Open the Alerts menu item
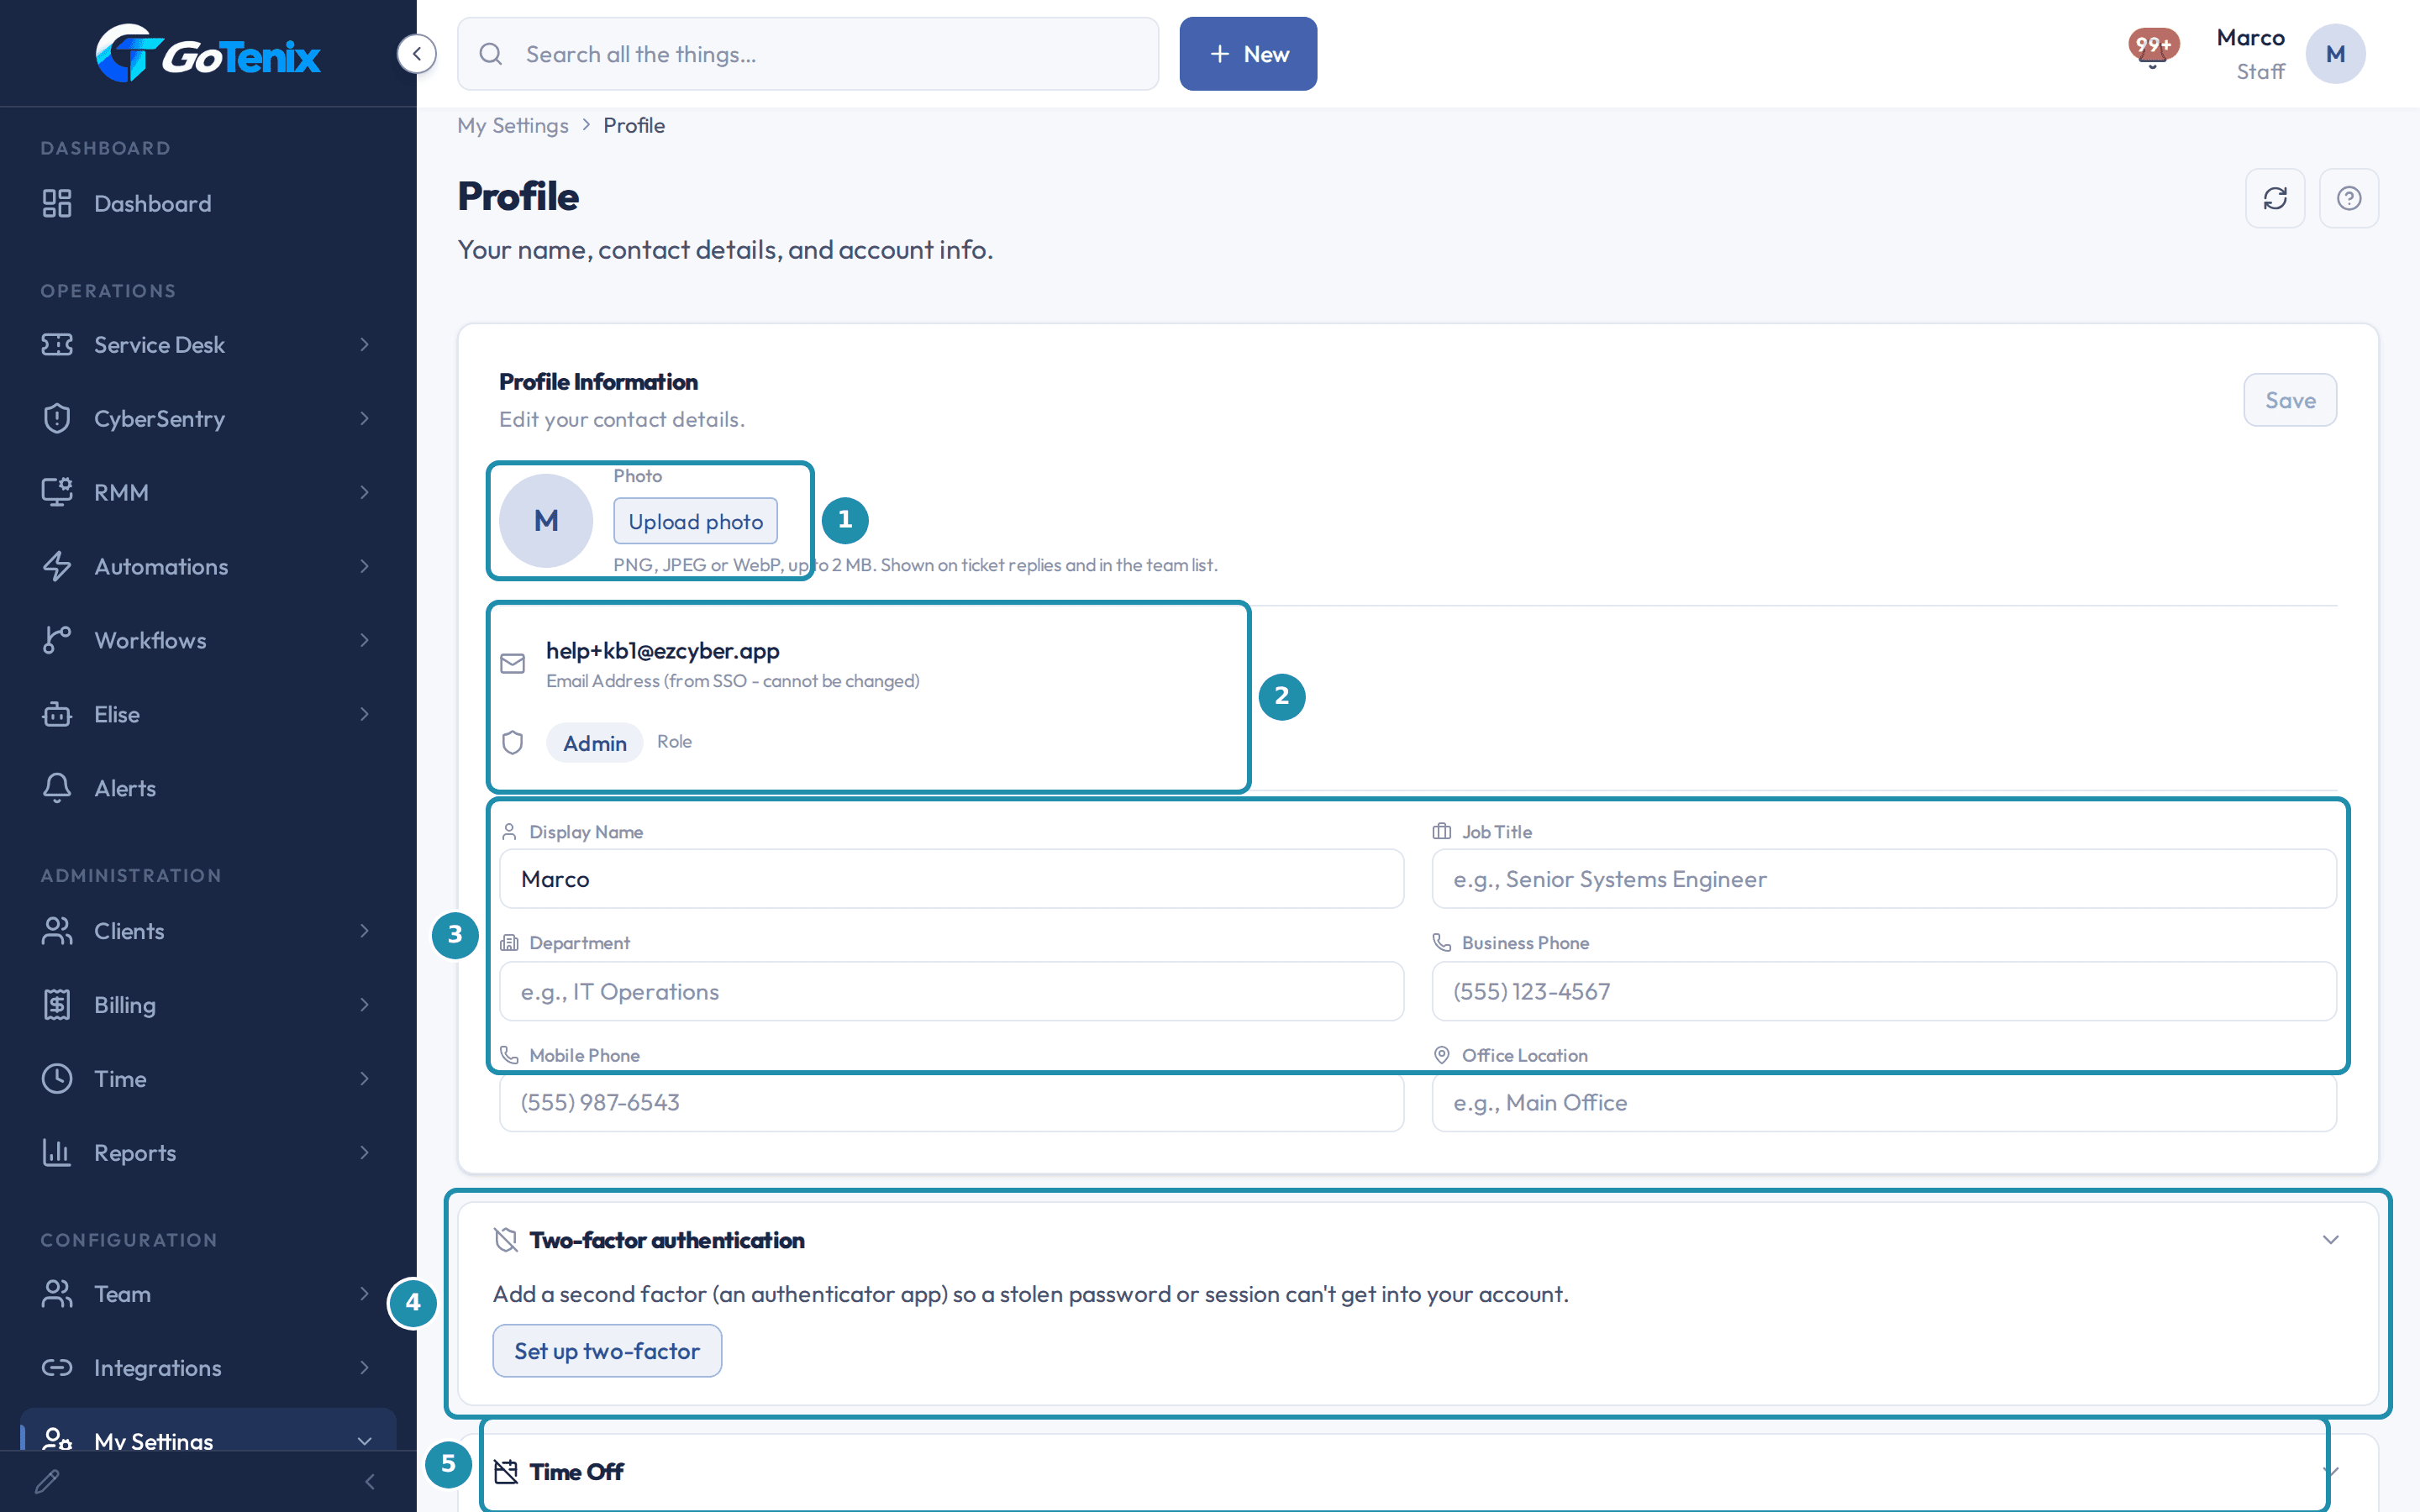 tap(208, 788)
